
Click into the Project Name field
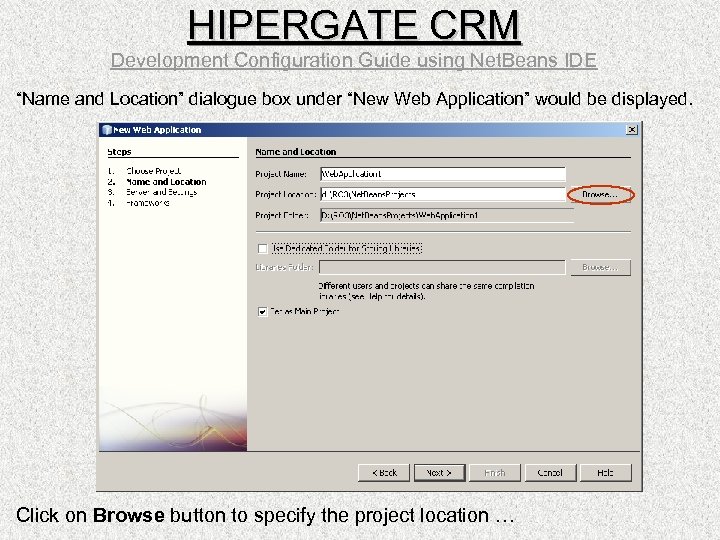(x=443, y=174)
